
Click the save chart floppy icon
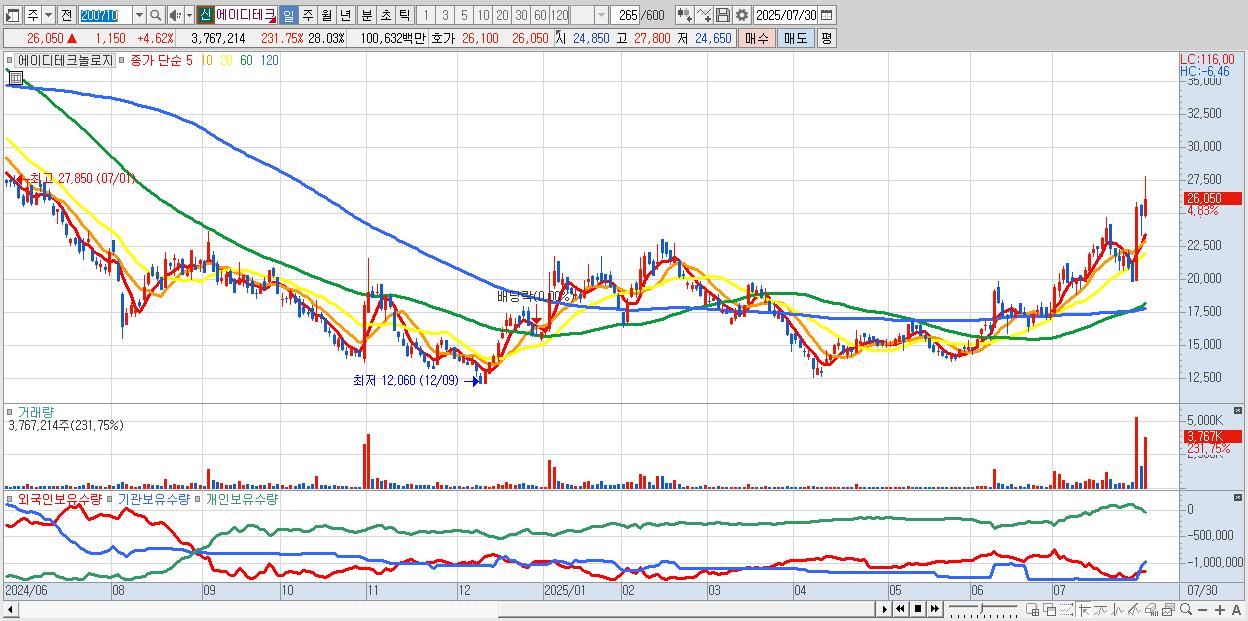point(723,15)
